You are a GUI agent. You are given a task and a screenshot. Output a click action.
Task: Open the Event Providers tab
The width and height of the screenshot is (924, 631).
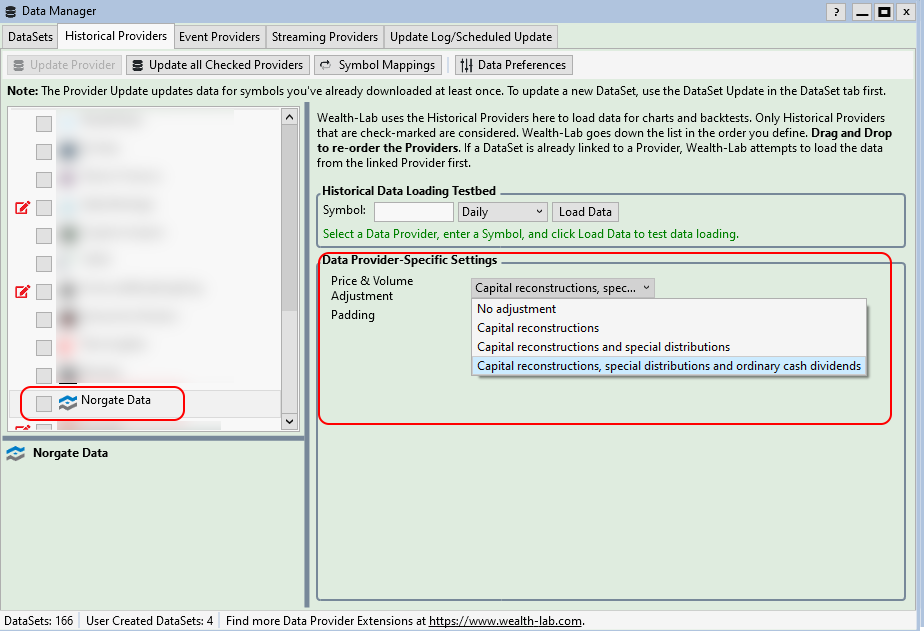[x=219, y=37]
